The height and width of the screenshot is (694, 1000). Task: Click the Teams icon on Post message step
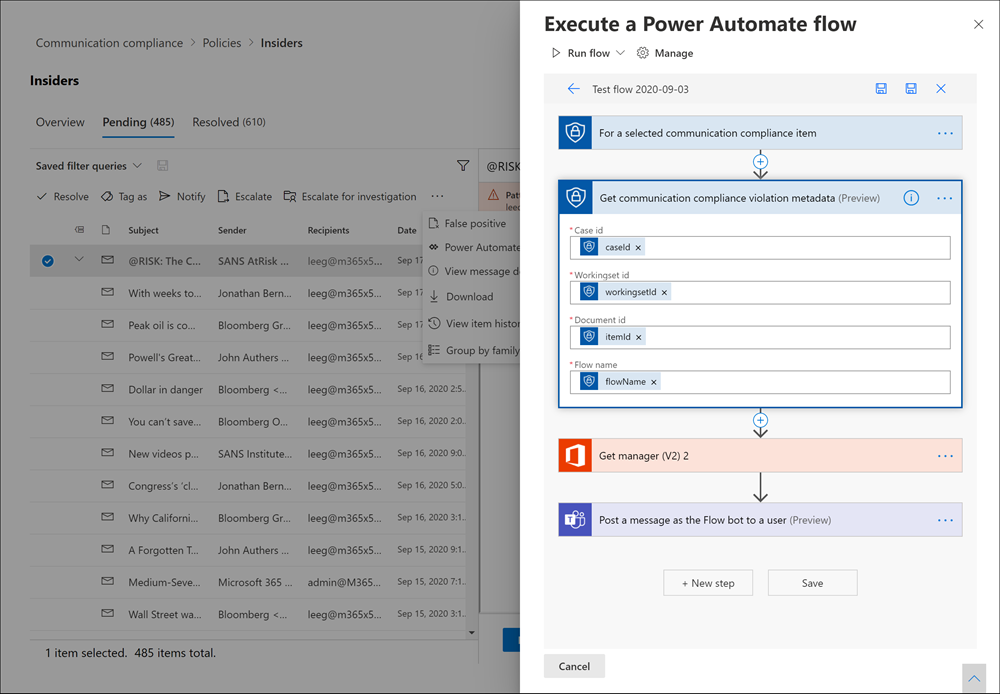pos(576,520)
